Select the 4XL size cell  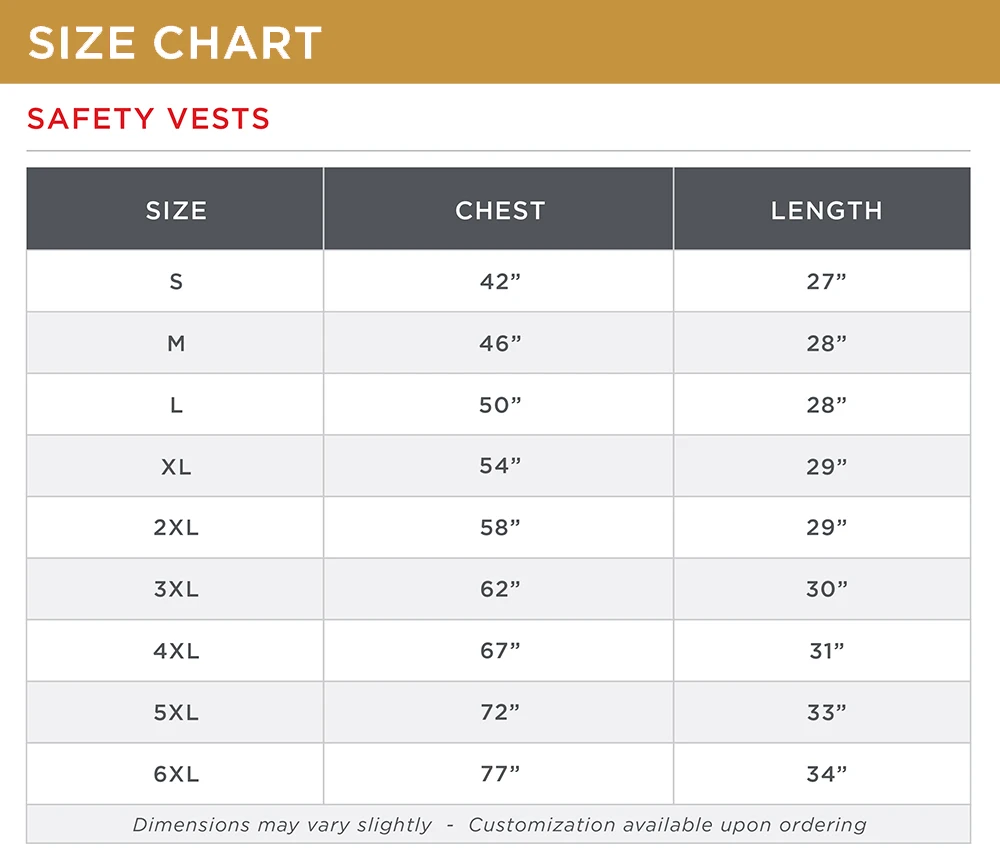(176, 651)
